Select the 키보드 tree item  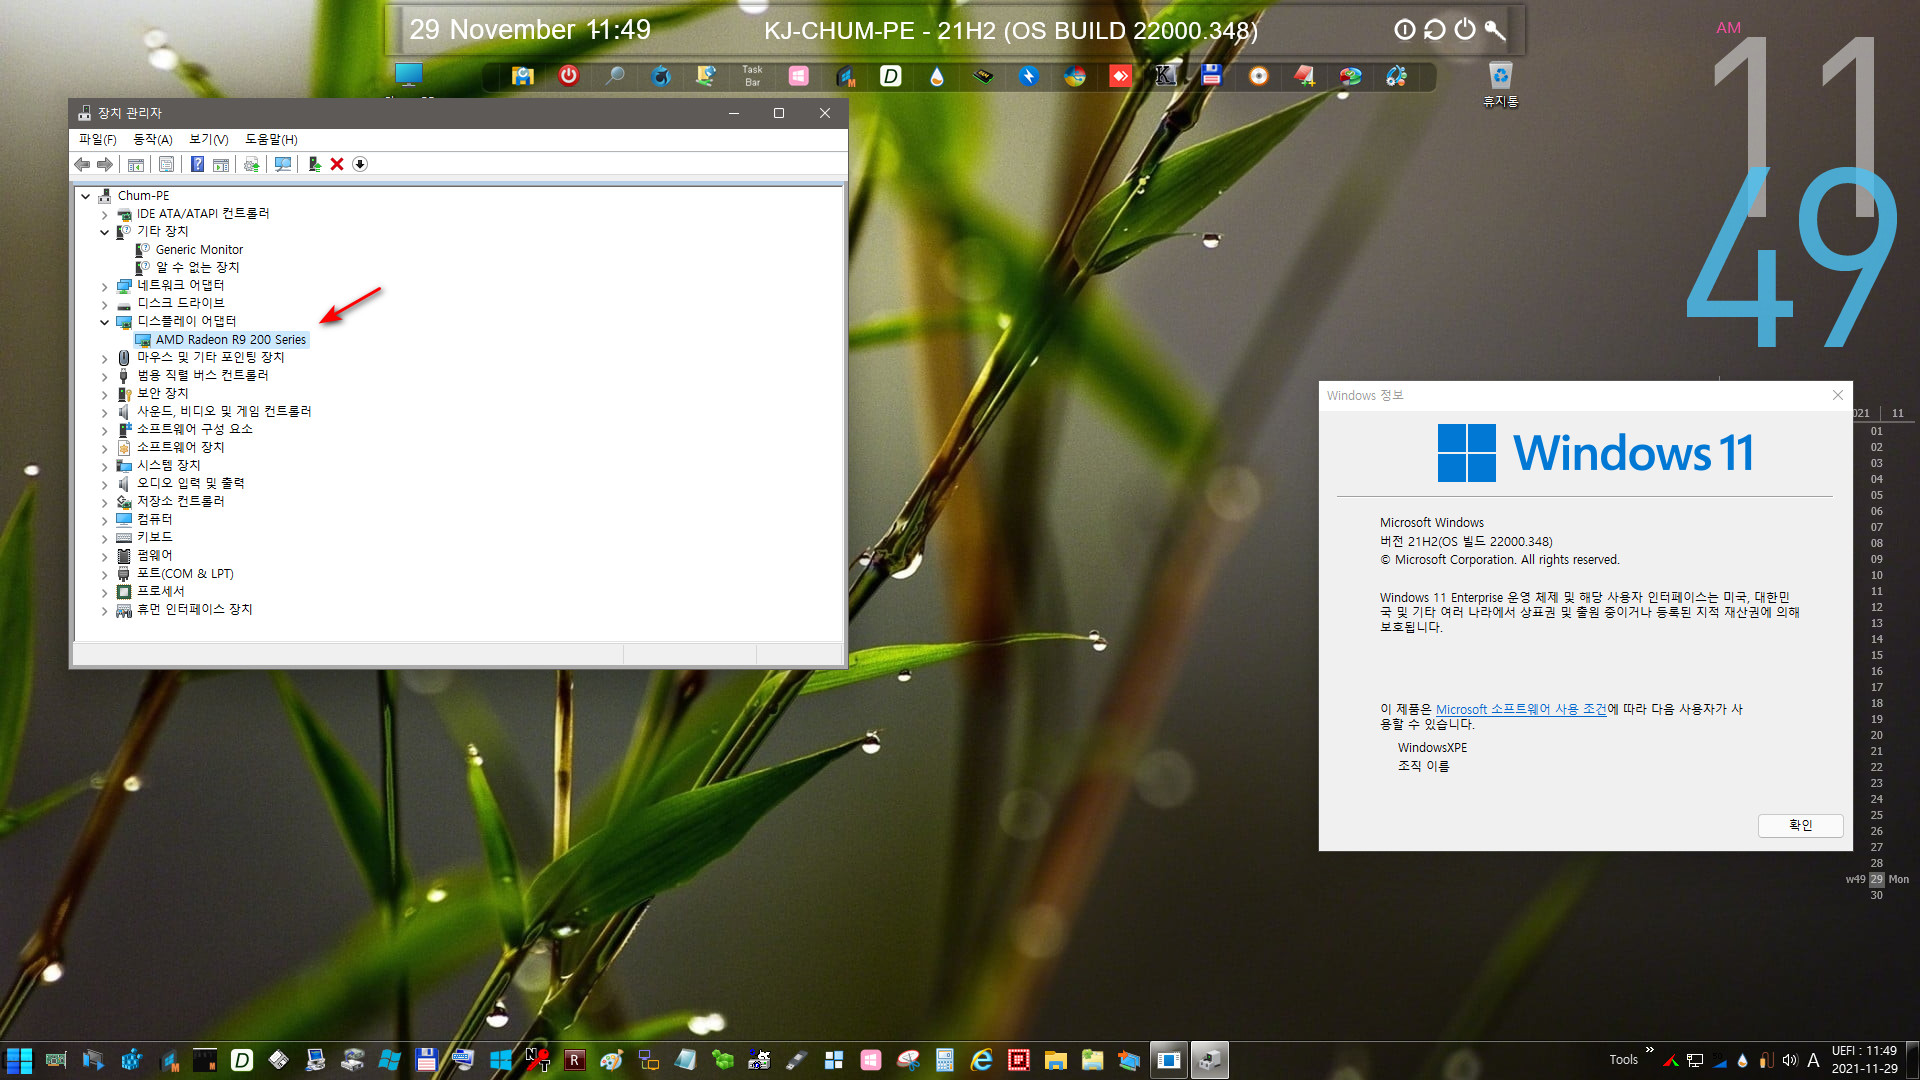tap(154, 538)
